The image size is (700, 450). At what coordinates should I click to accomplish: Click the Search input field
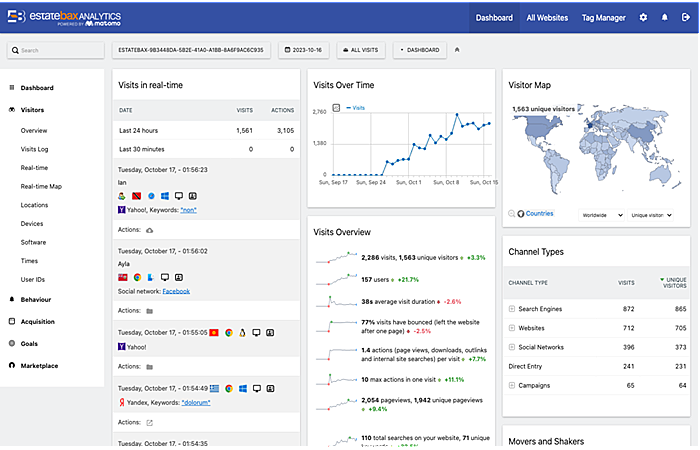tap(56, 50)
